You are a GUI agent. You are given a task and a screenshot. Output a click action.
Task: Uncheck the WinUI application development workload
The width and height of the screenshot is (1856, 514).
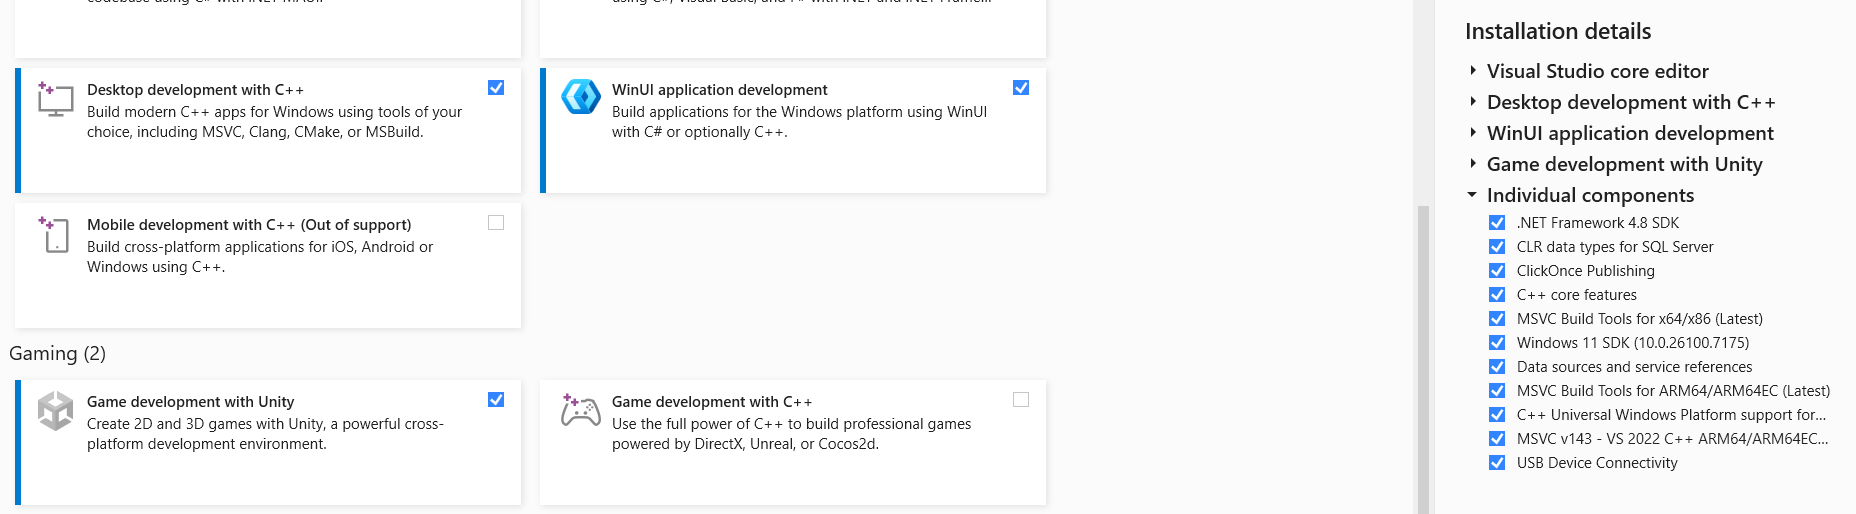coord(1021,88)
